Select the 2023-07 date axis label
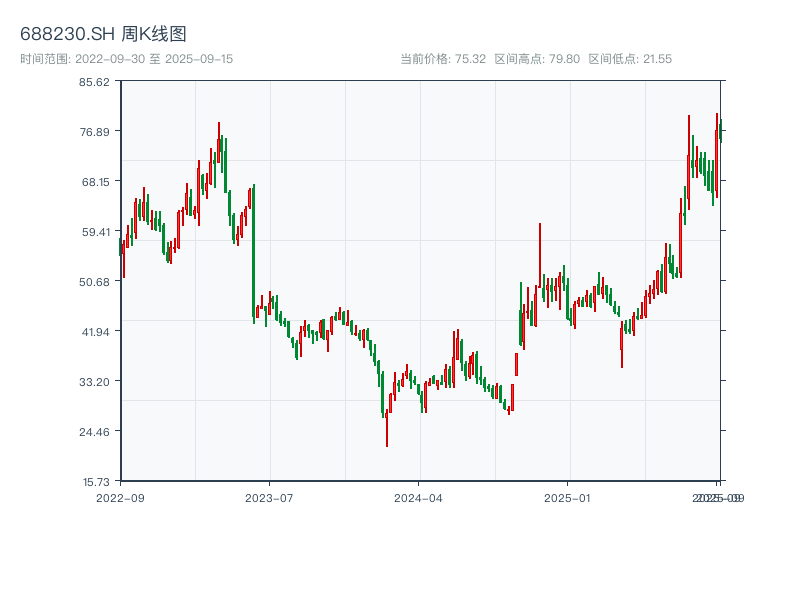 (x=270, y=497)
